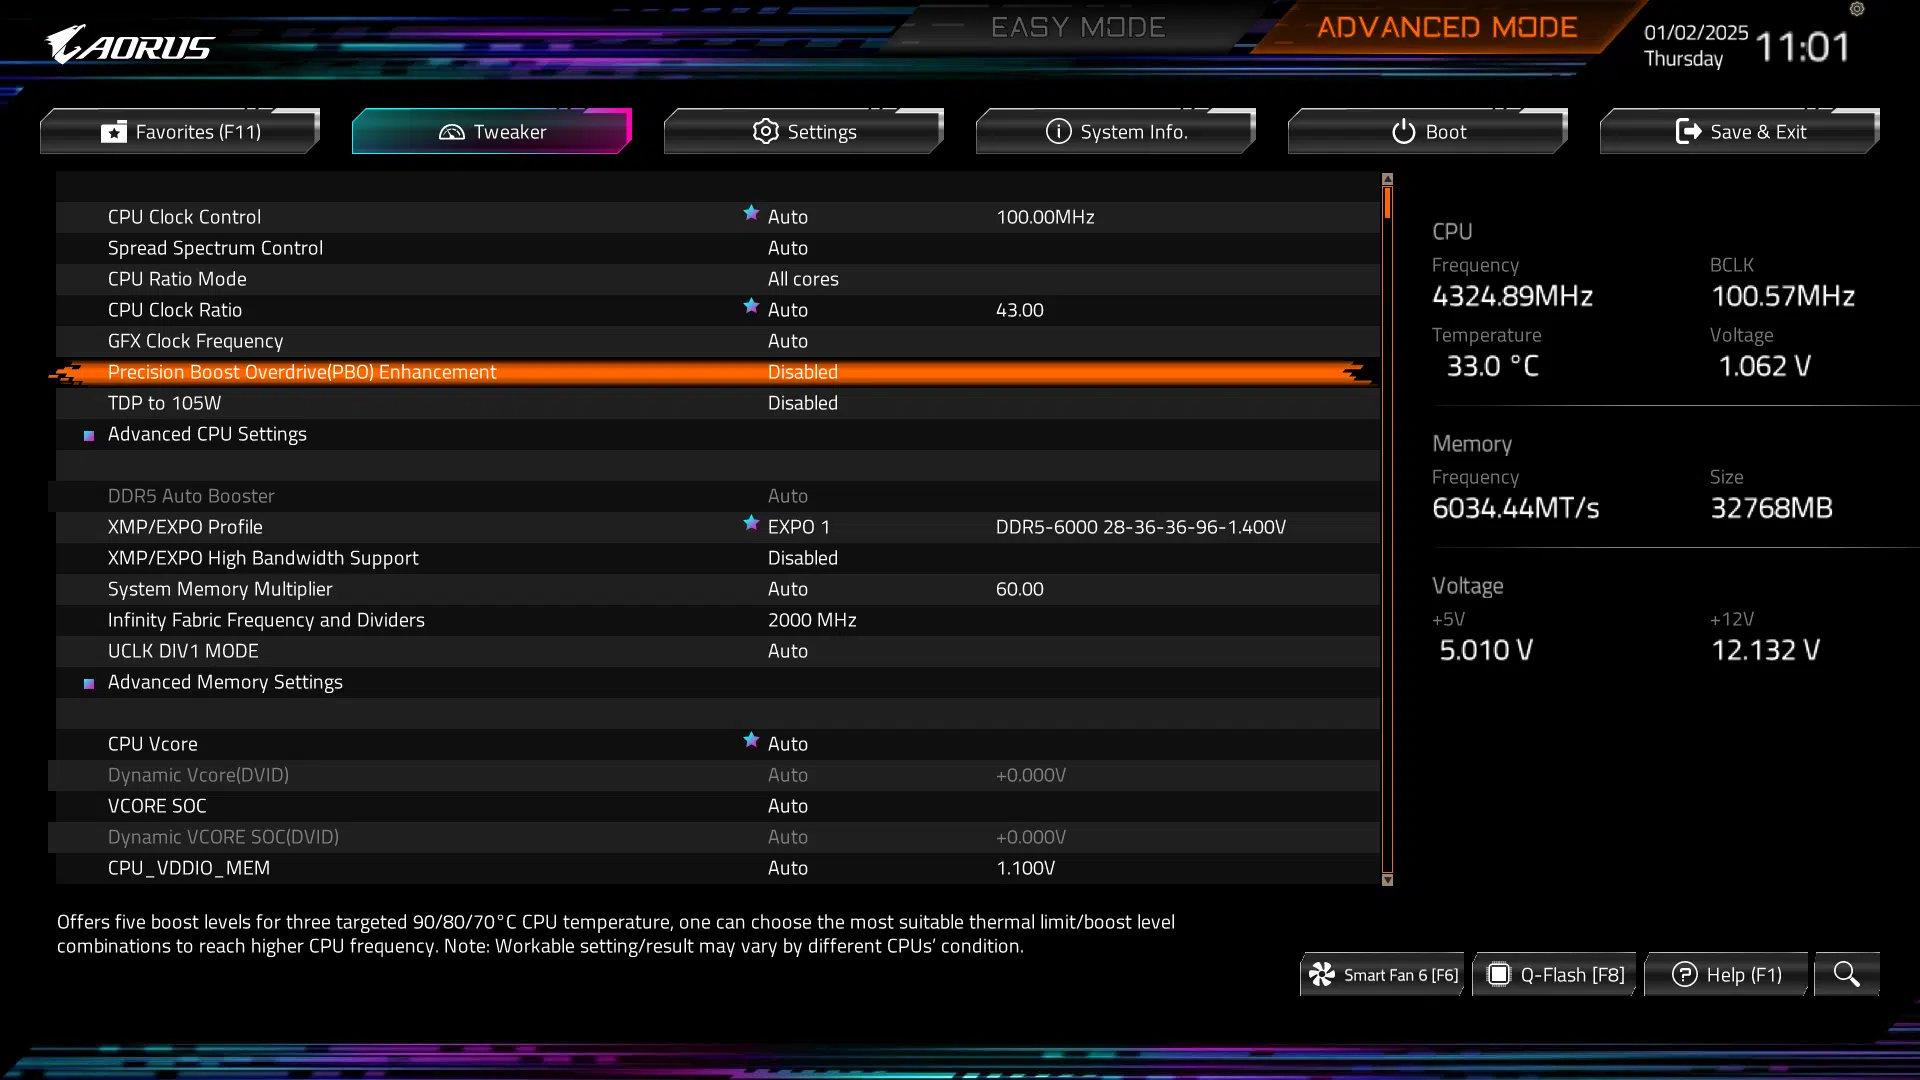Image resolution: width=1920 pixels, height=1080 pixels.
Task: Open VCORE SOC Auto value
Action: [788, 806]
